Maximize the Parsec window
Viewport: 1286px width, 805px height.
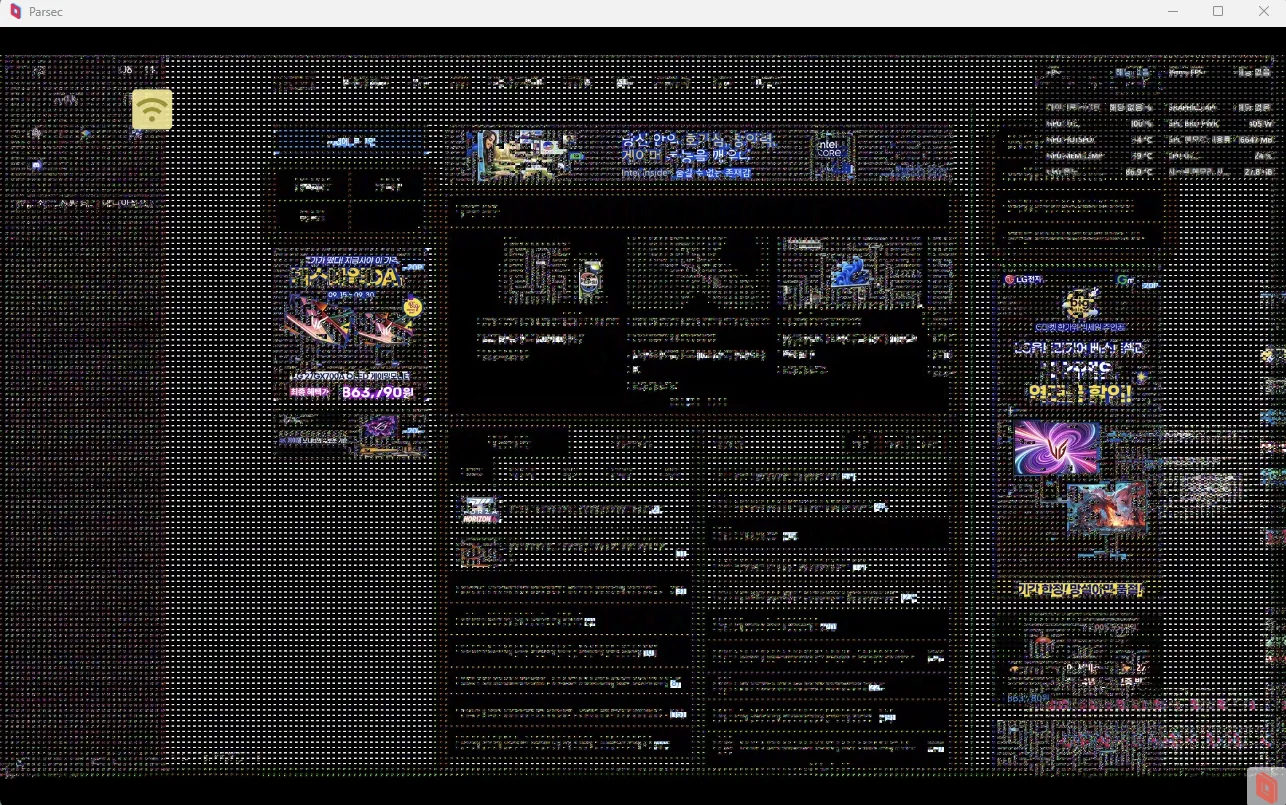click(x=1218, y=11)
